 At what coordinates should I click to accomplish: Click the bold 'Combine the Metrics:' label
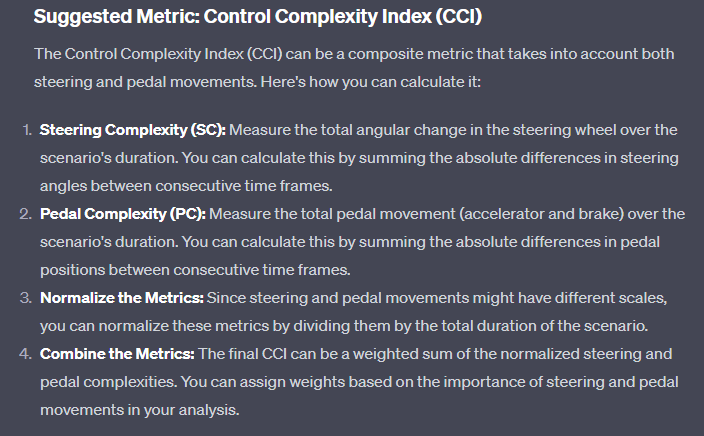(x=117, y=354)
